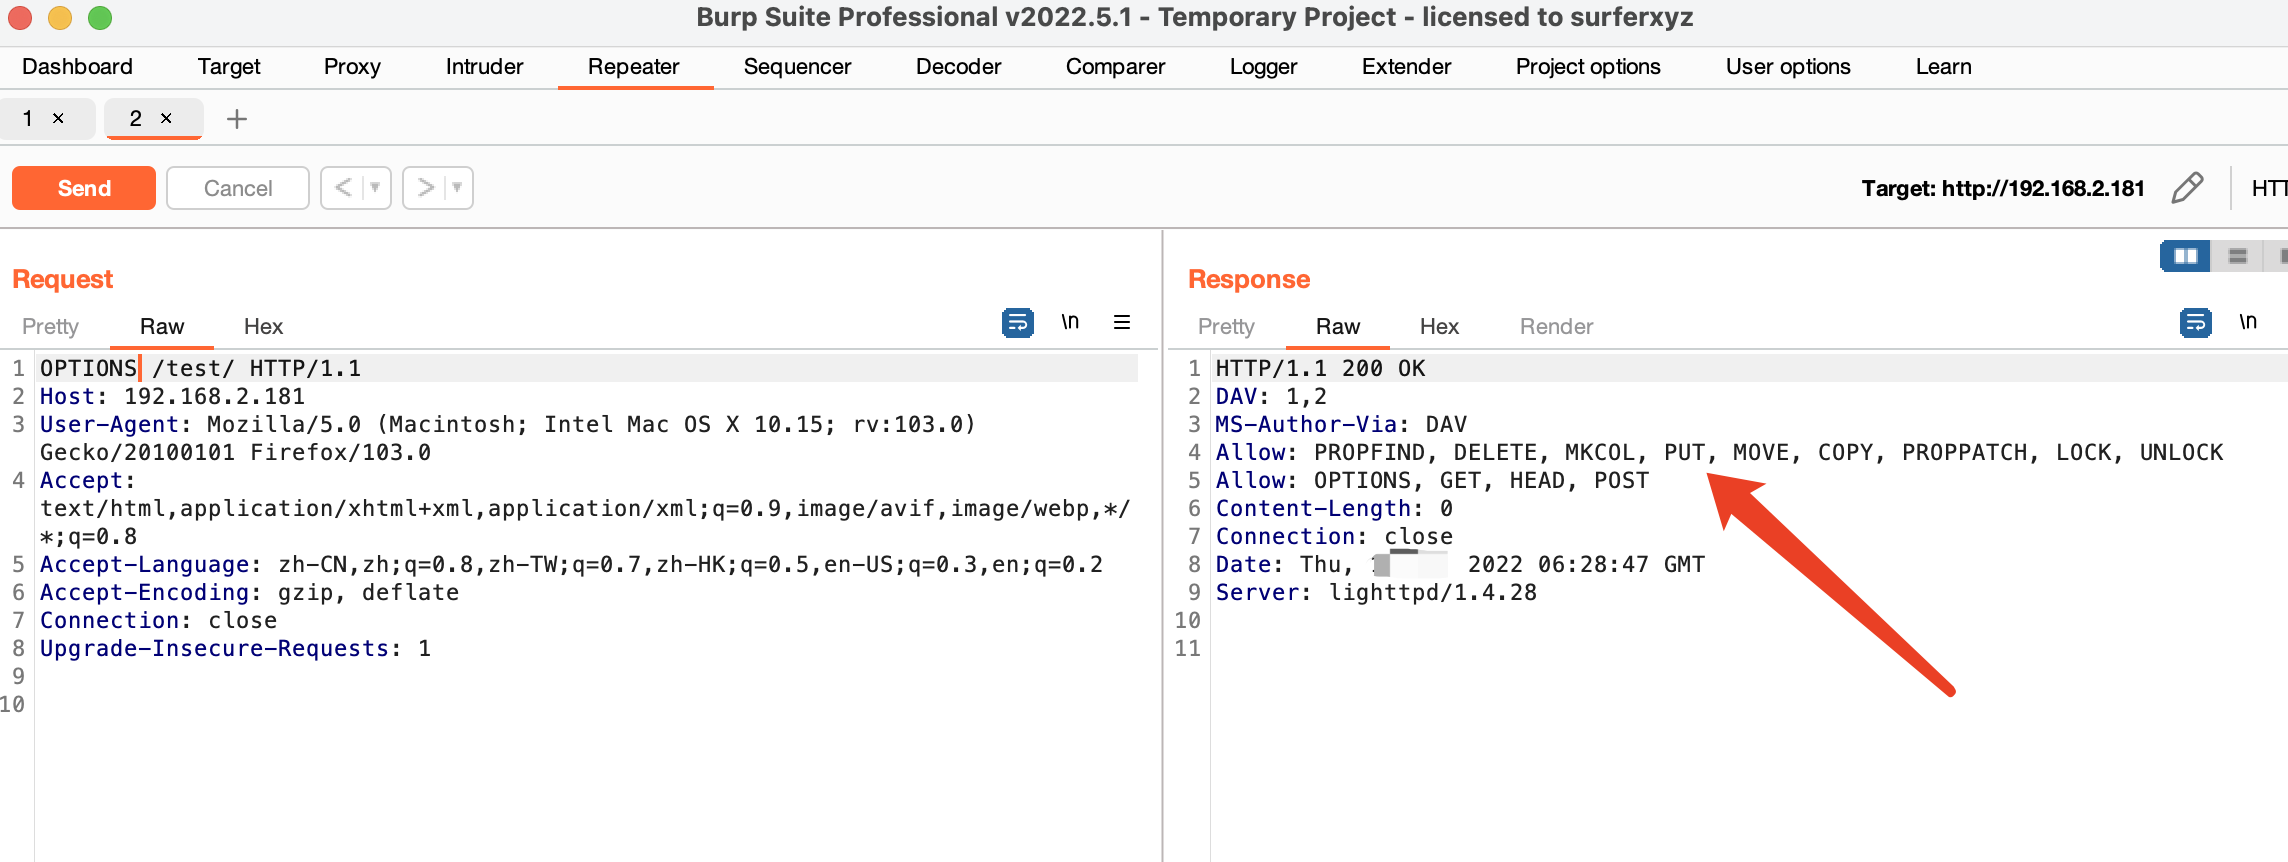Expand the back history dropdown arrow
Screen dimensions: 2288x862
click(x=375, y=188)
